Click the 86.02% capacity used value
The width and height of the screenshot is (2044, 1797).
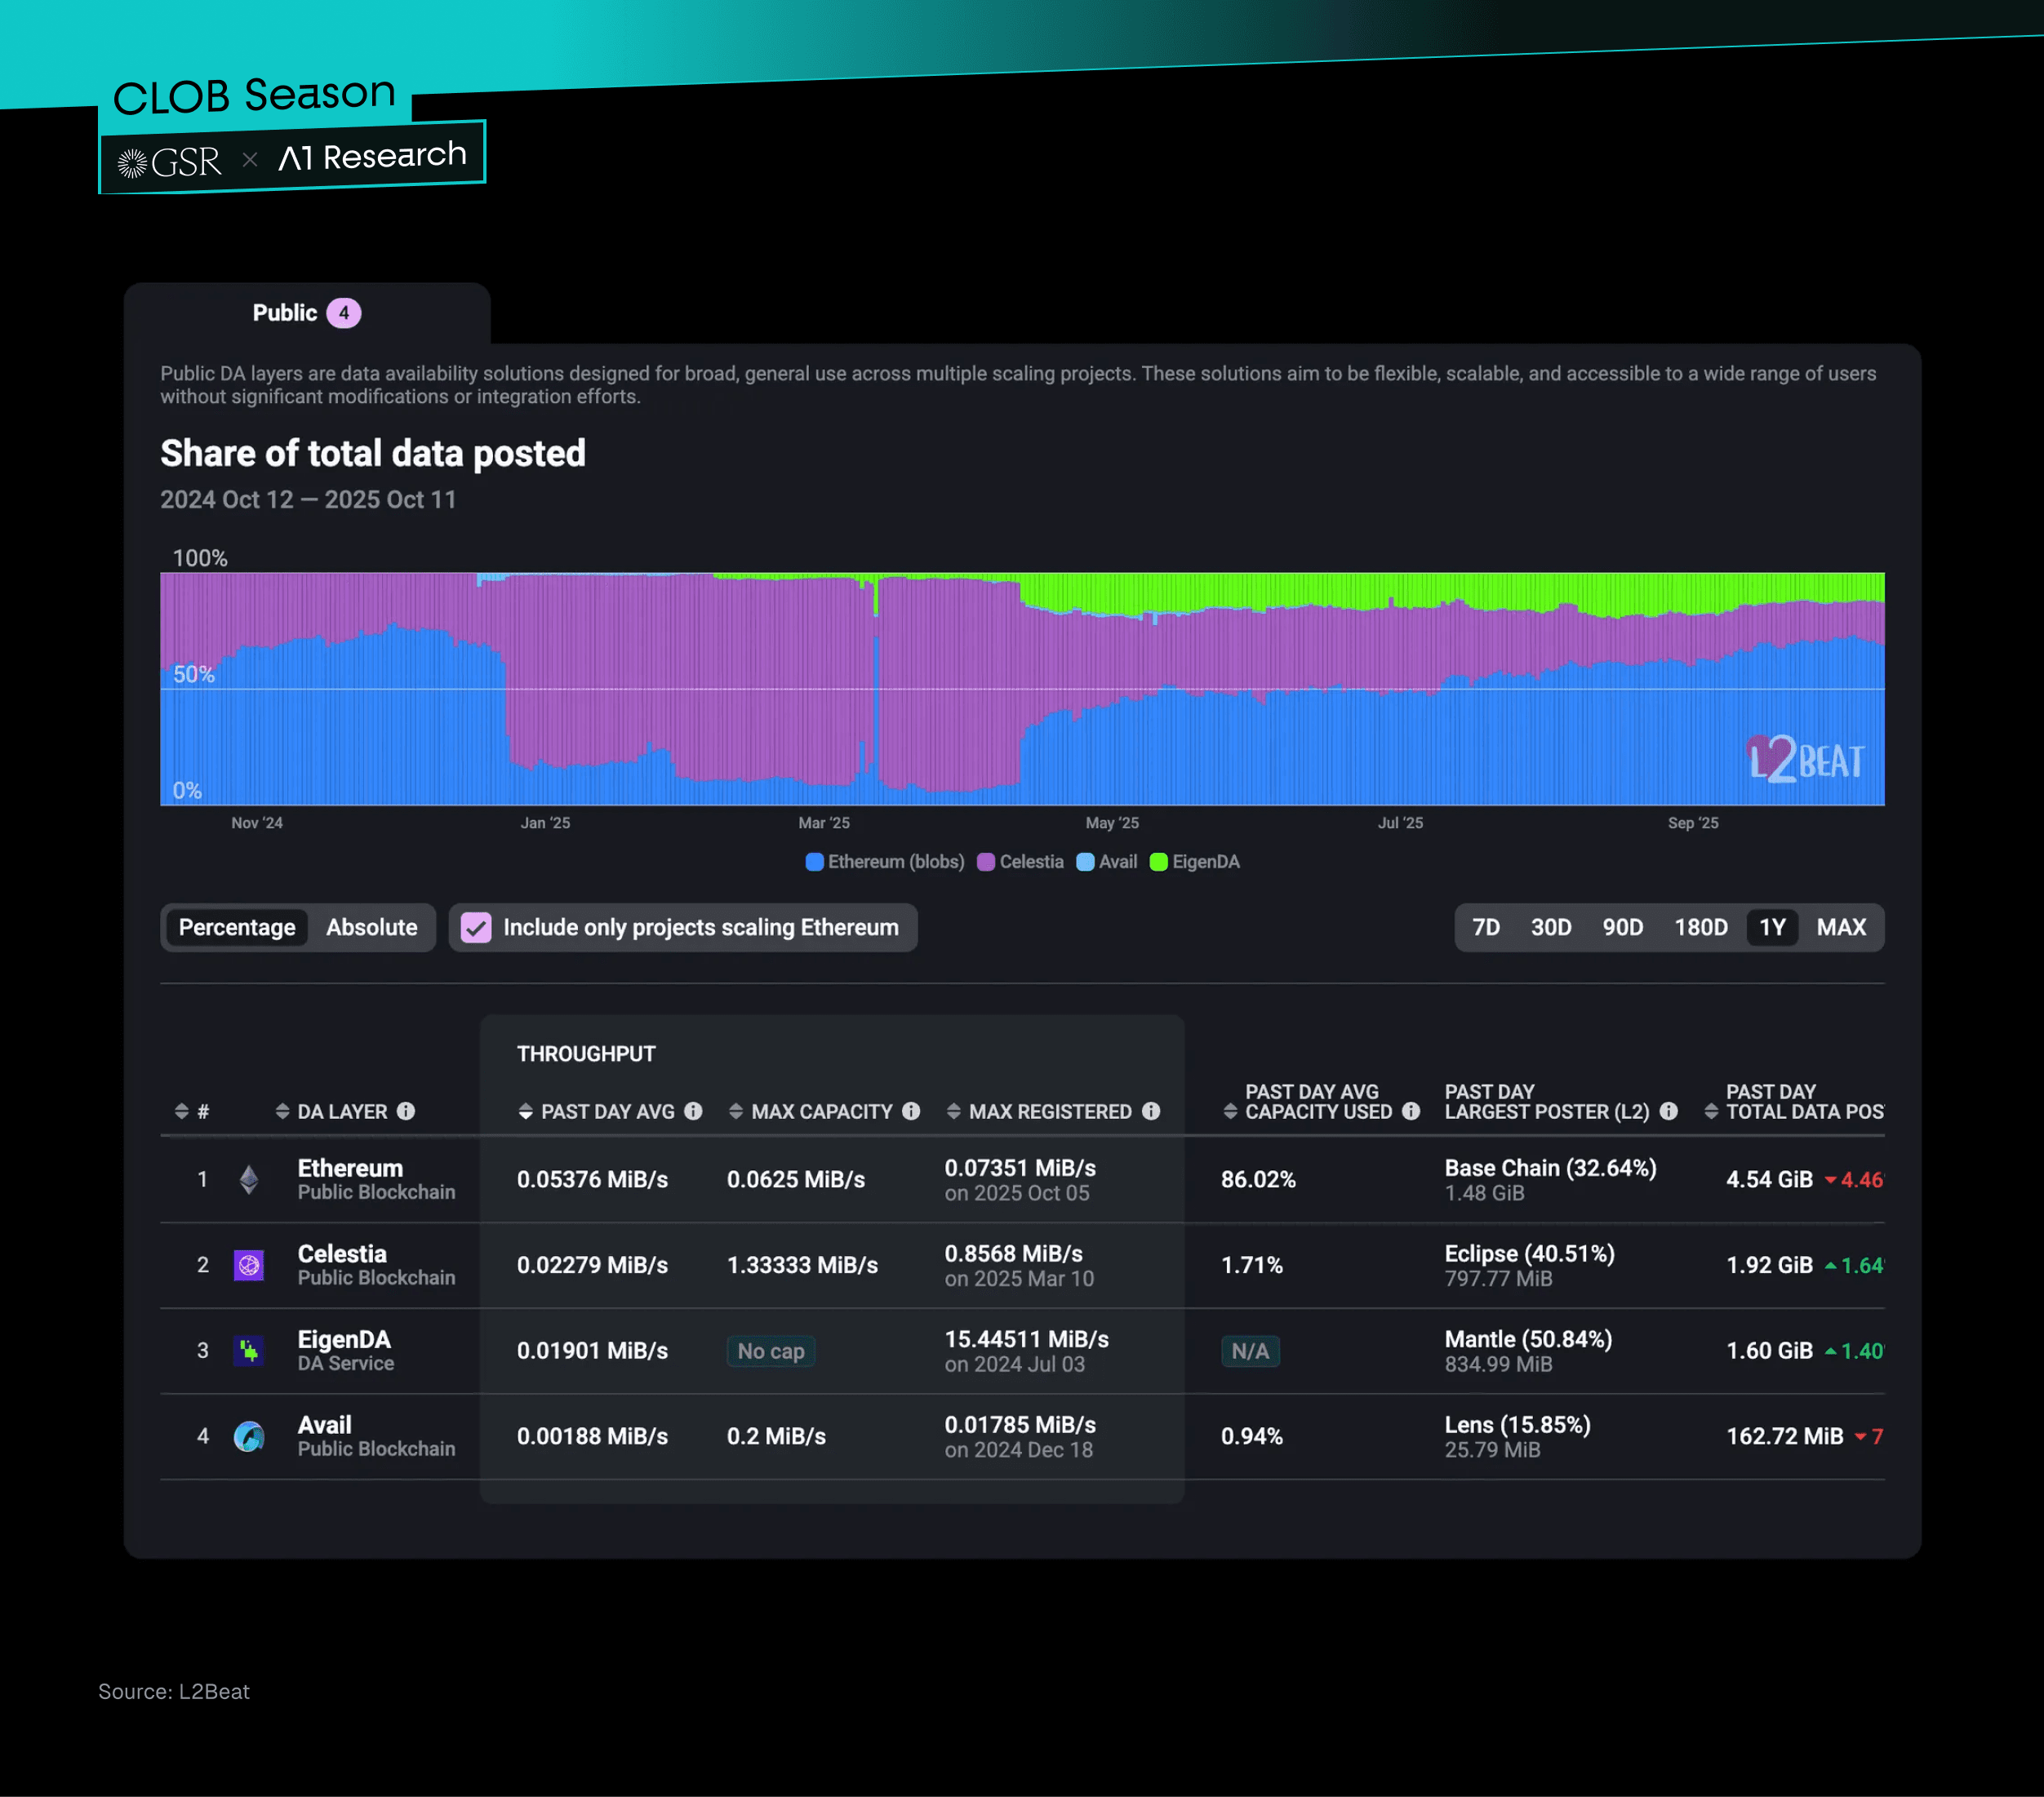1258,1180
